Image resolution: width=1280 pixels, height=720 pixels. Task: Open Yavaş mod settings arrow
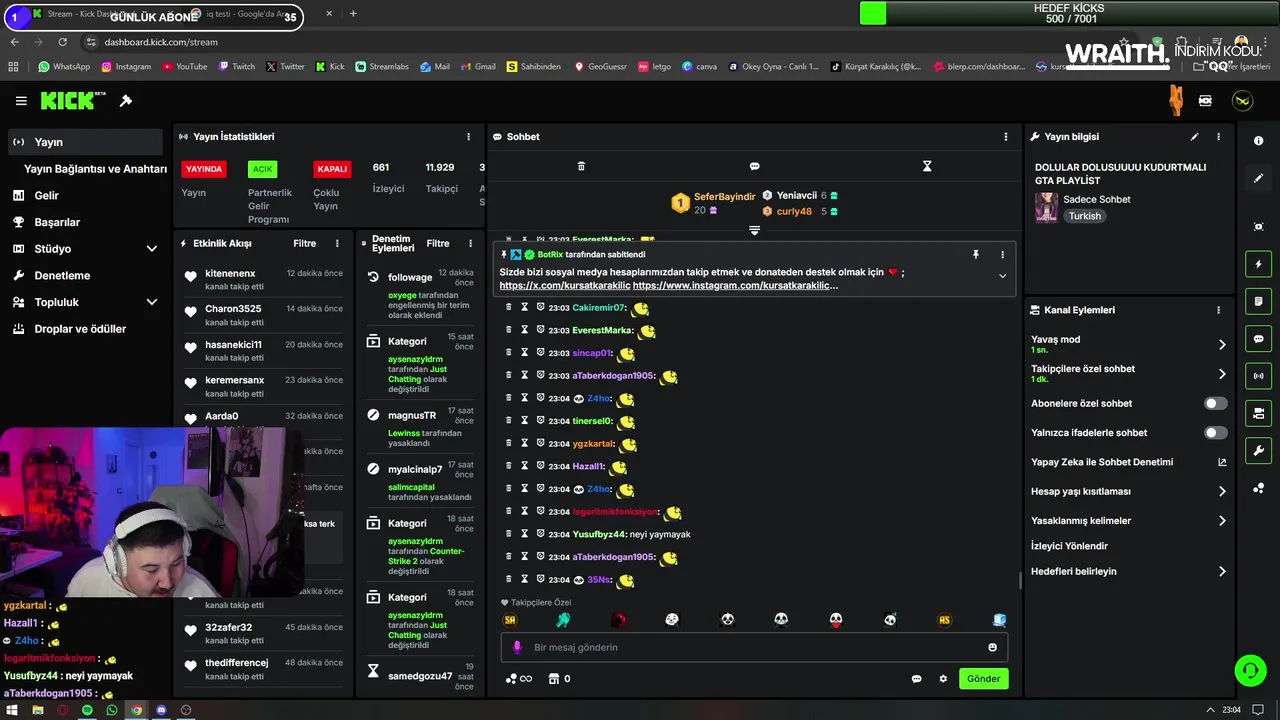[x=1222, y=345]
